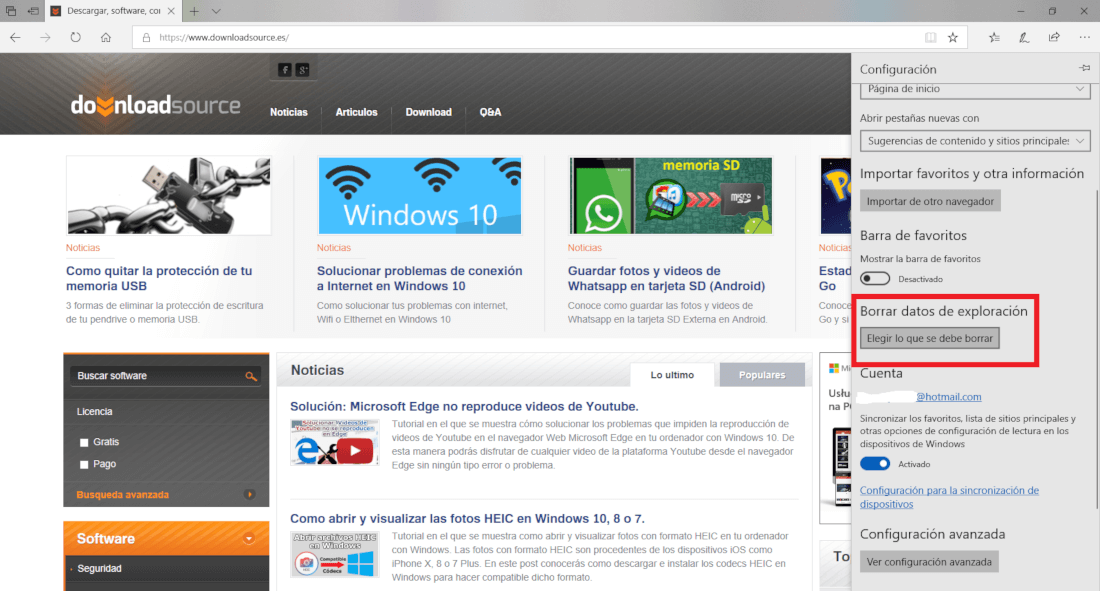
Task: Set the current tabs aside
Action: [x=33, y=11]
